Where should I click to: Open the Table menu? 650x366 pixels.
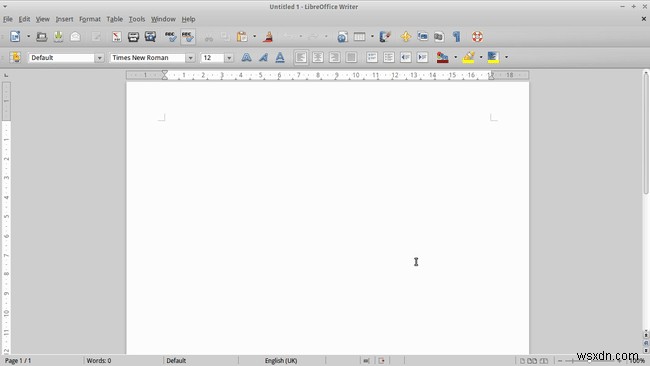(x=114, y=19)
